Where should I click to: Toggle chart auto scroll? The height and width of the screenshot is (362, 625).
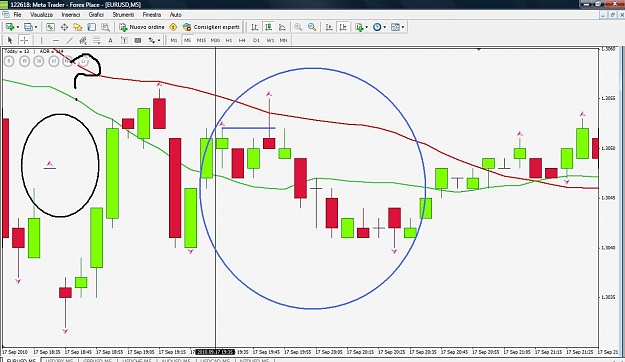pyautogui.click(x=329, y=27)
